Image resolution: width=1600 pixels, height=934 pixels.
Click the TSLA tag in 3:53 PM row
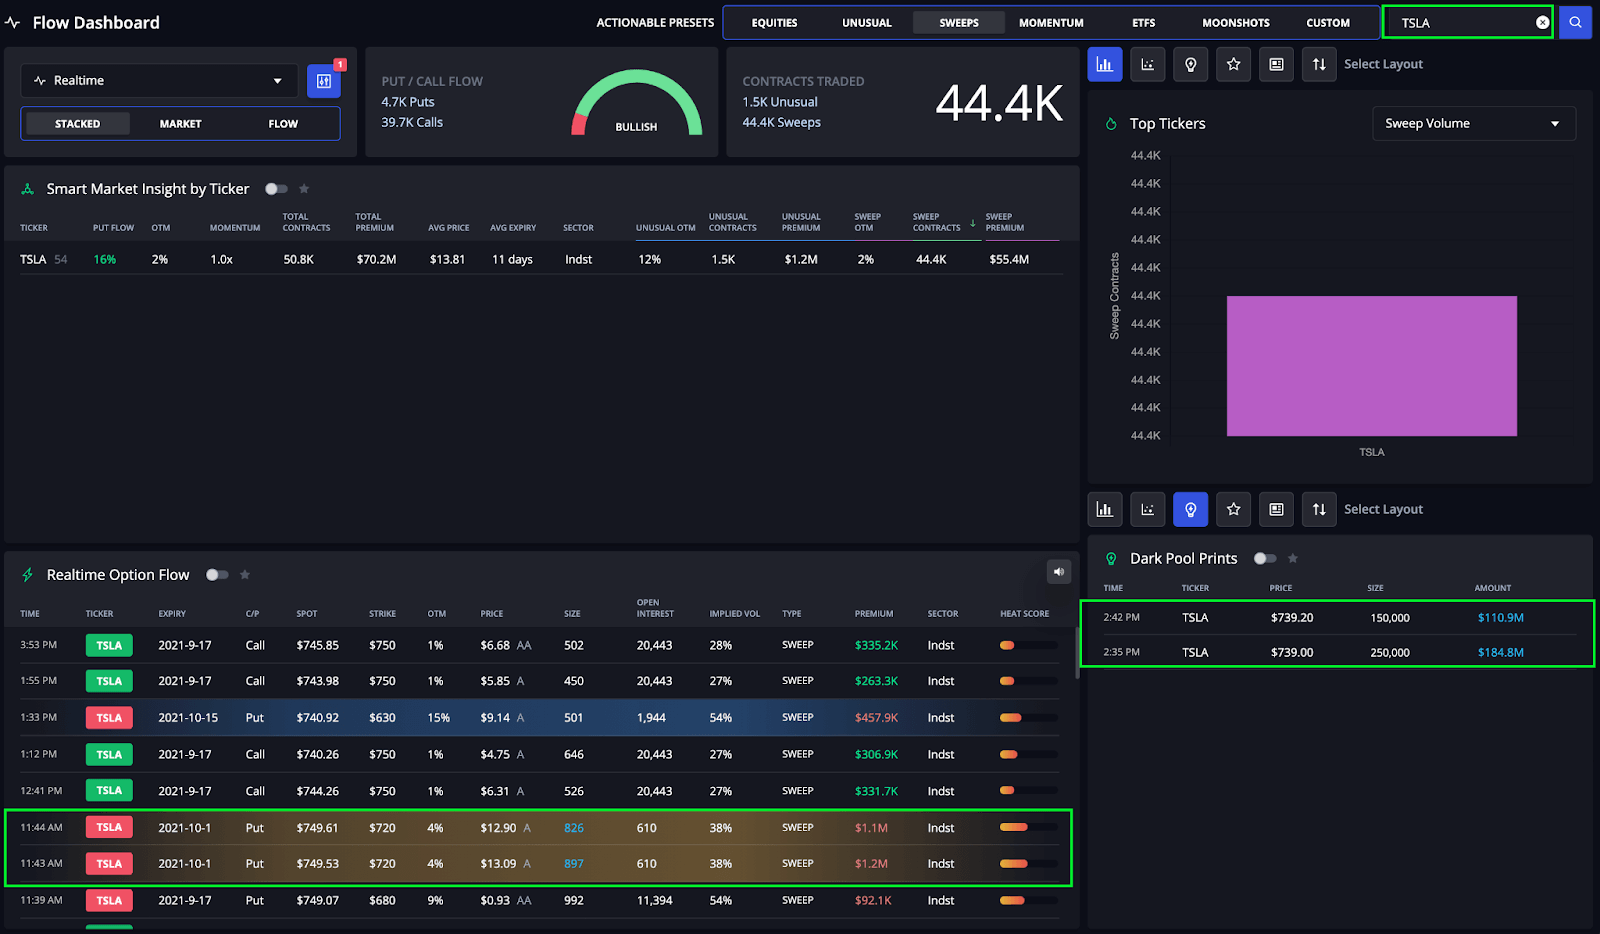pos(109,646)
